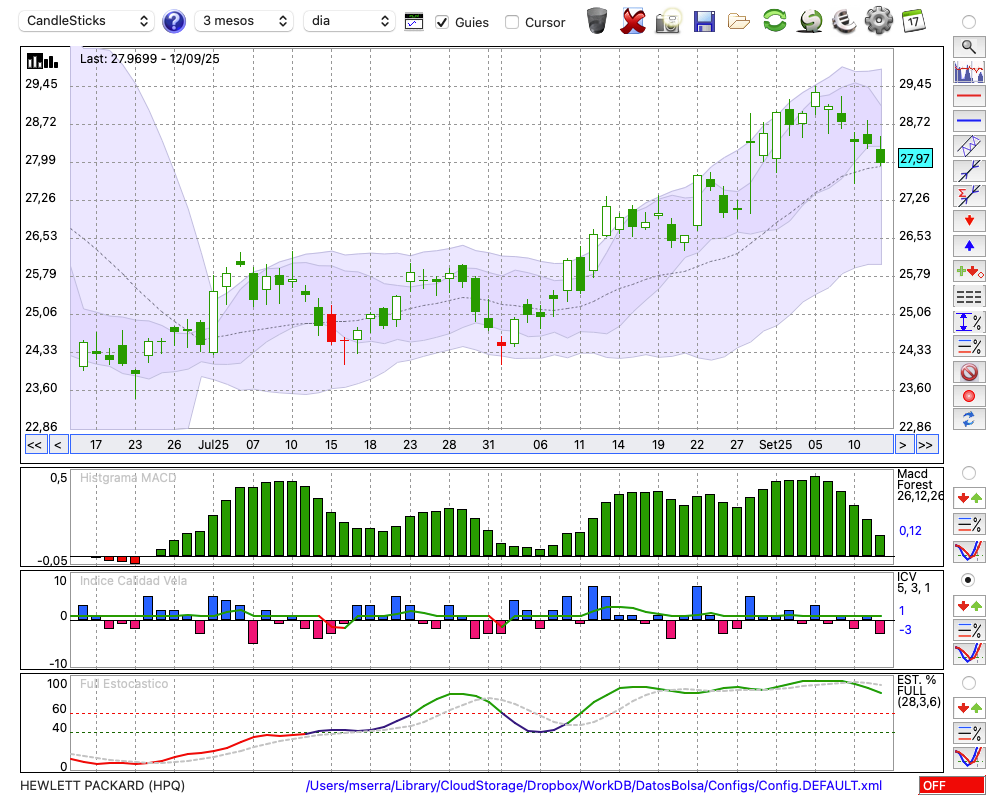
Task: Click ICV panel curve indicator icon
Action: click(969, 653)
